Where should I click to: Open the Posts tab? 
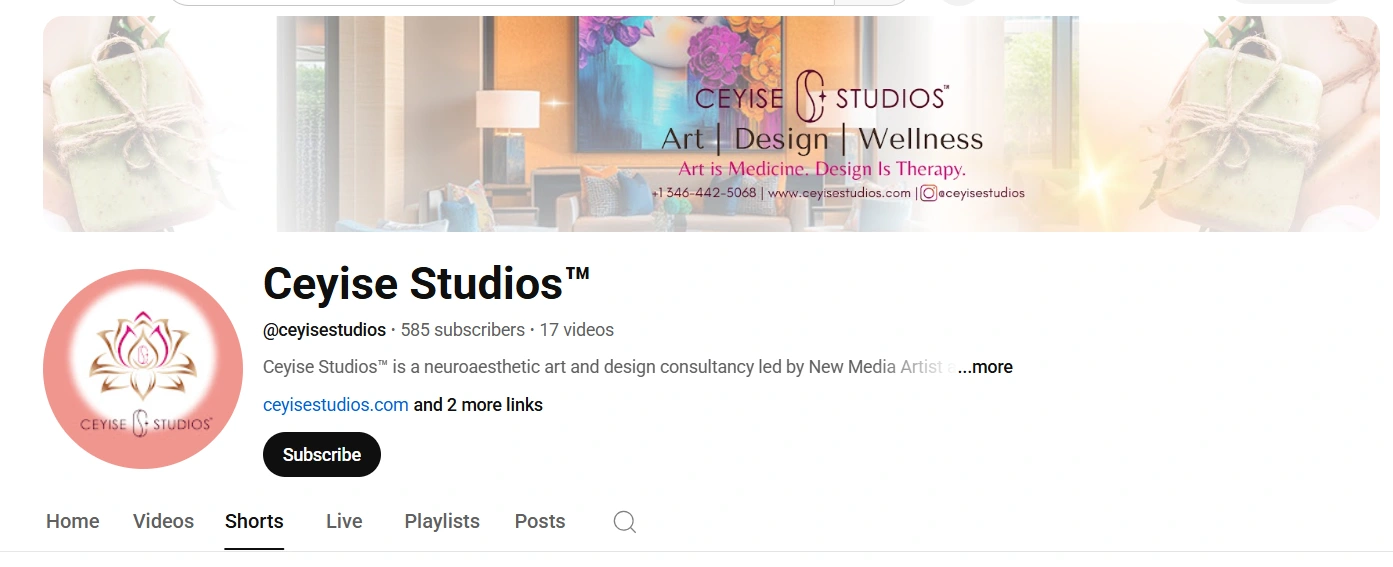(540, 522)
